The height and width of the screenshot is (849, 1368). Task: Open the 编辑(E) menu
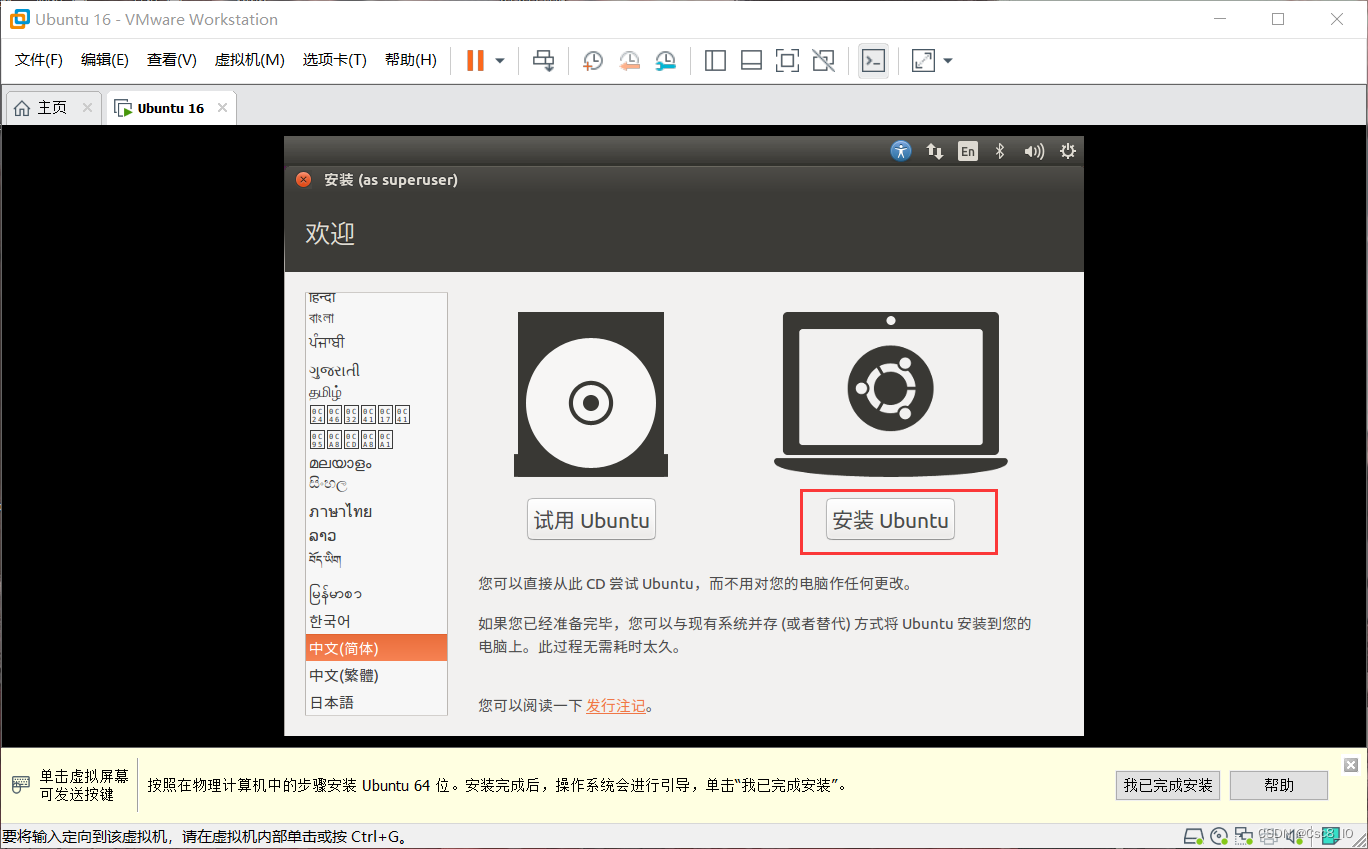point(105,60)
